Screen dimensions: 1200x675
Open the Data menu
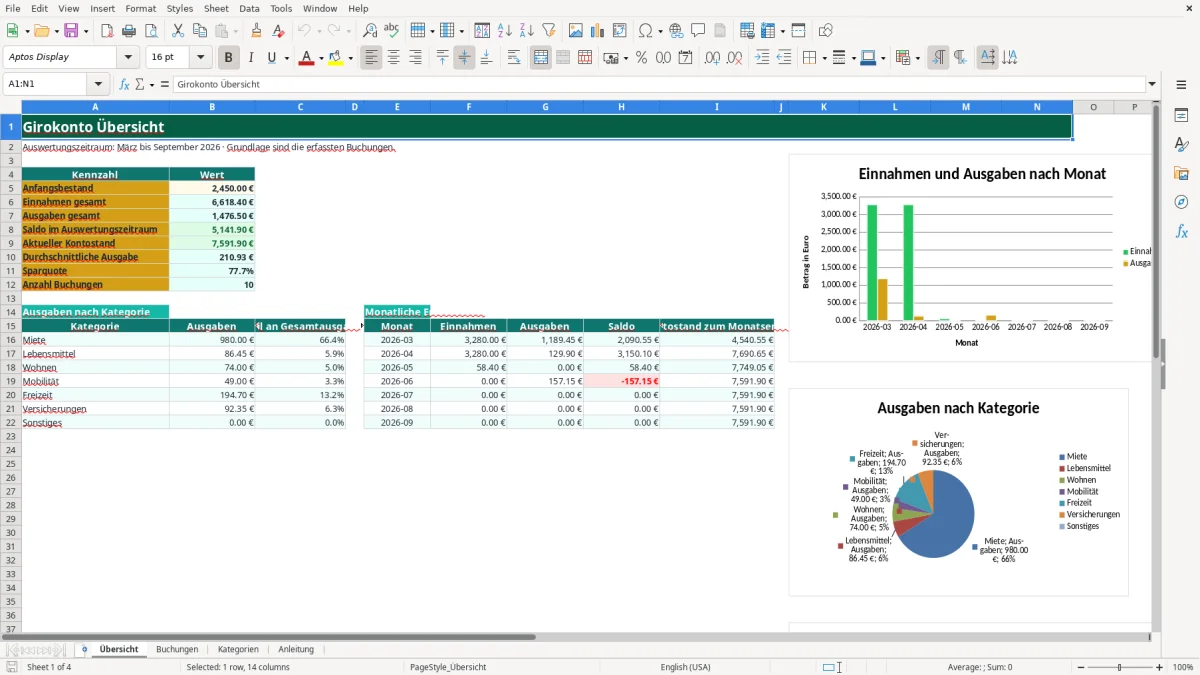(249, 8)
